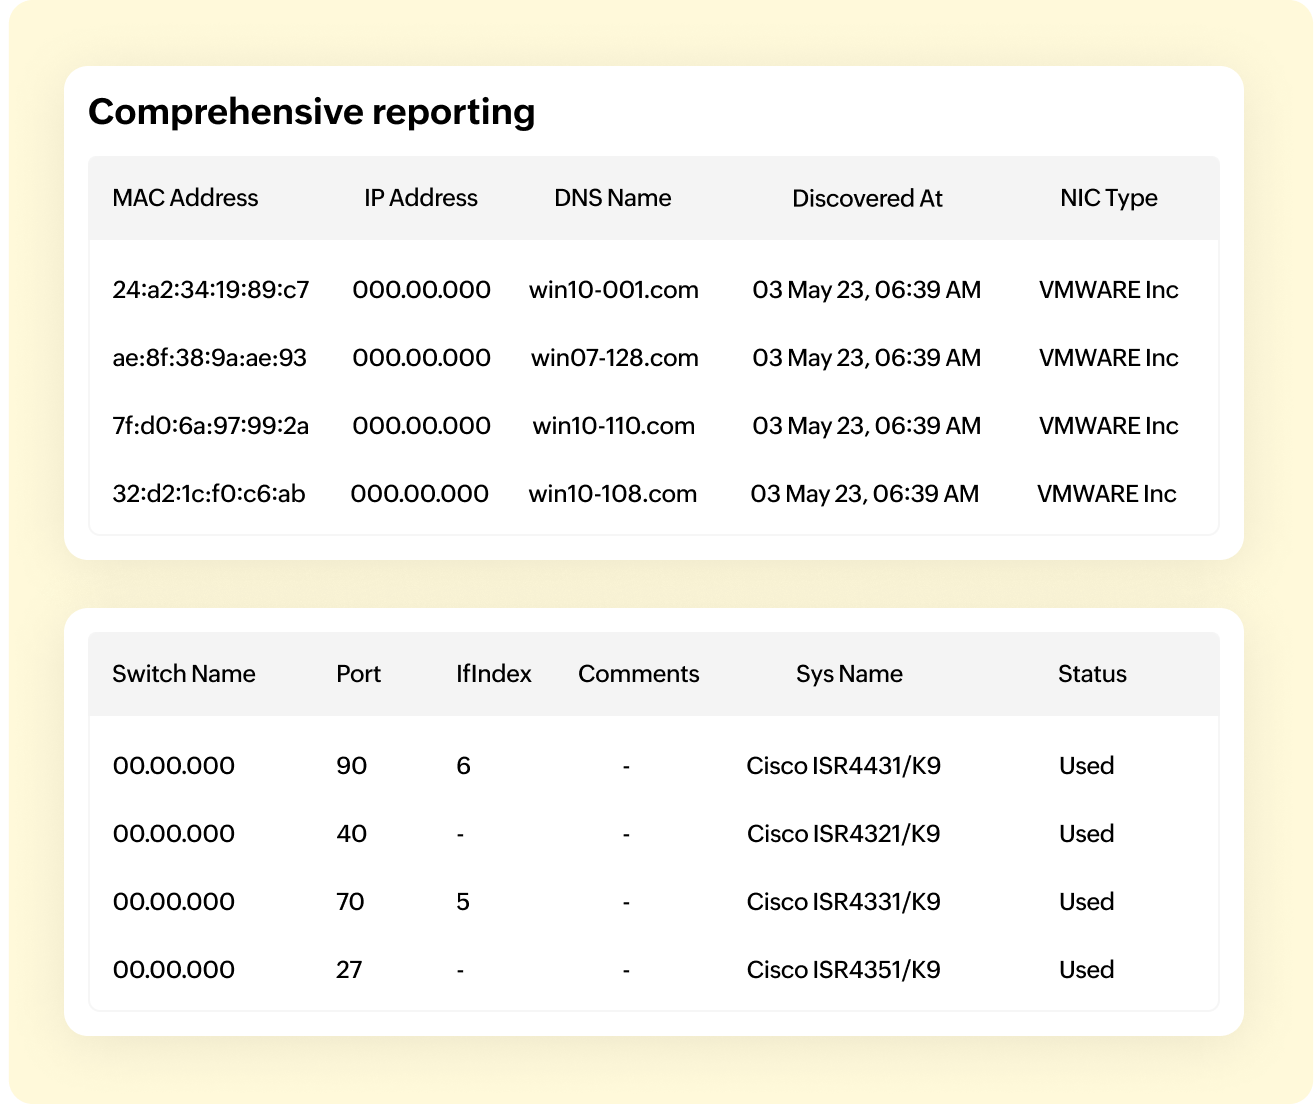Select the IfIndex column header
1314x1108 pixels.
[494, 674]
